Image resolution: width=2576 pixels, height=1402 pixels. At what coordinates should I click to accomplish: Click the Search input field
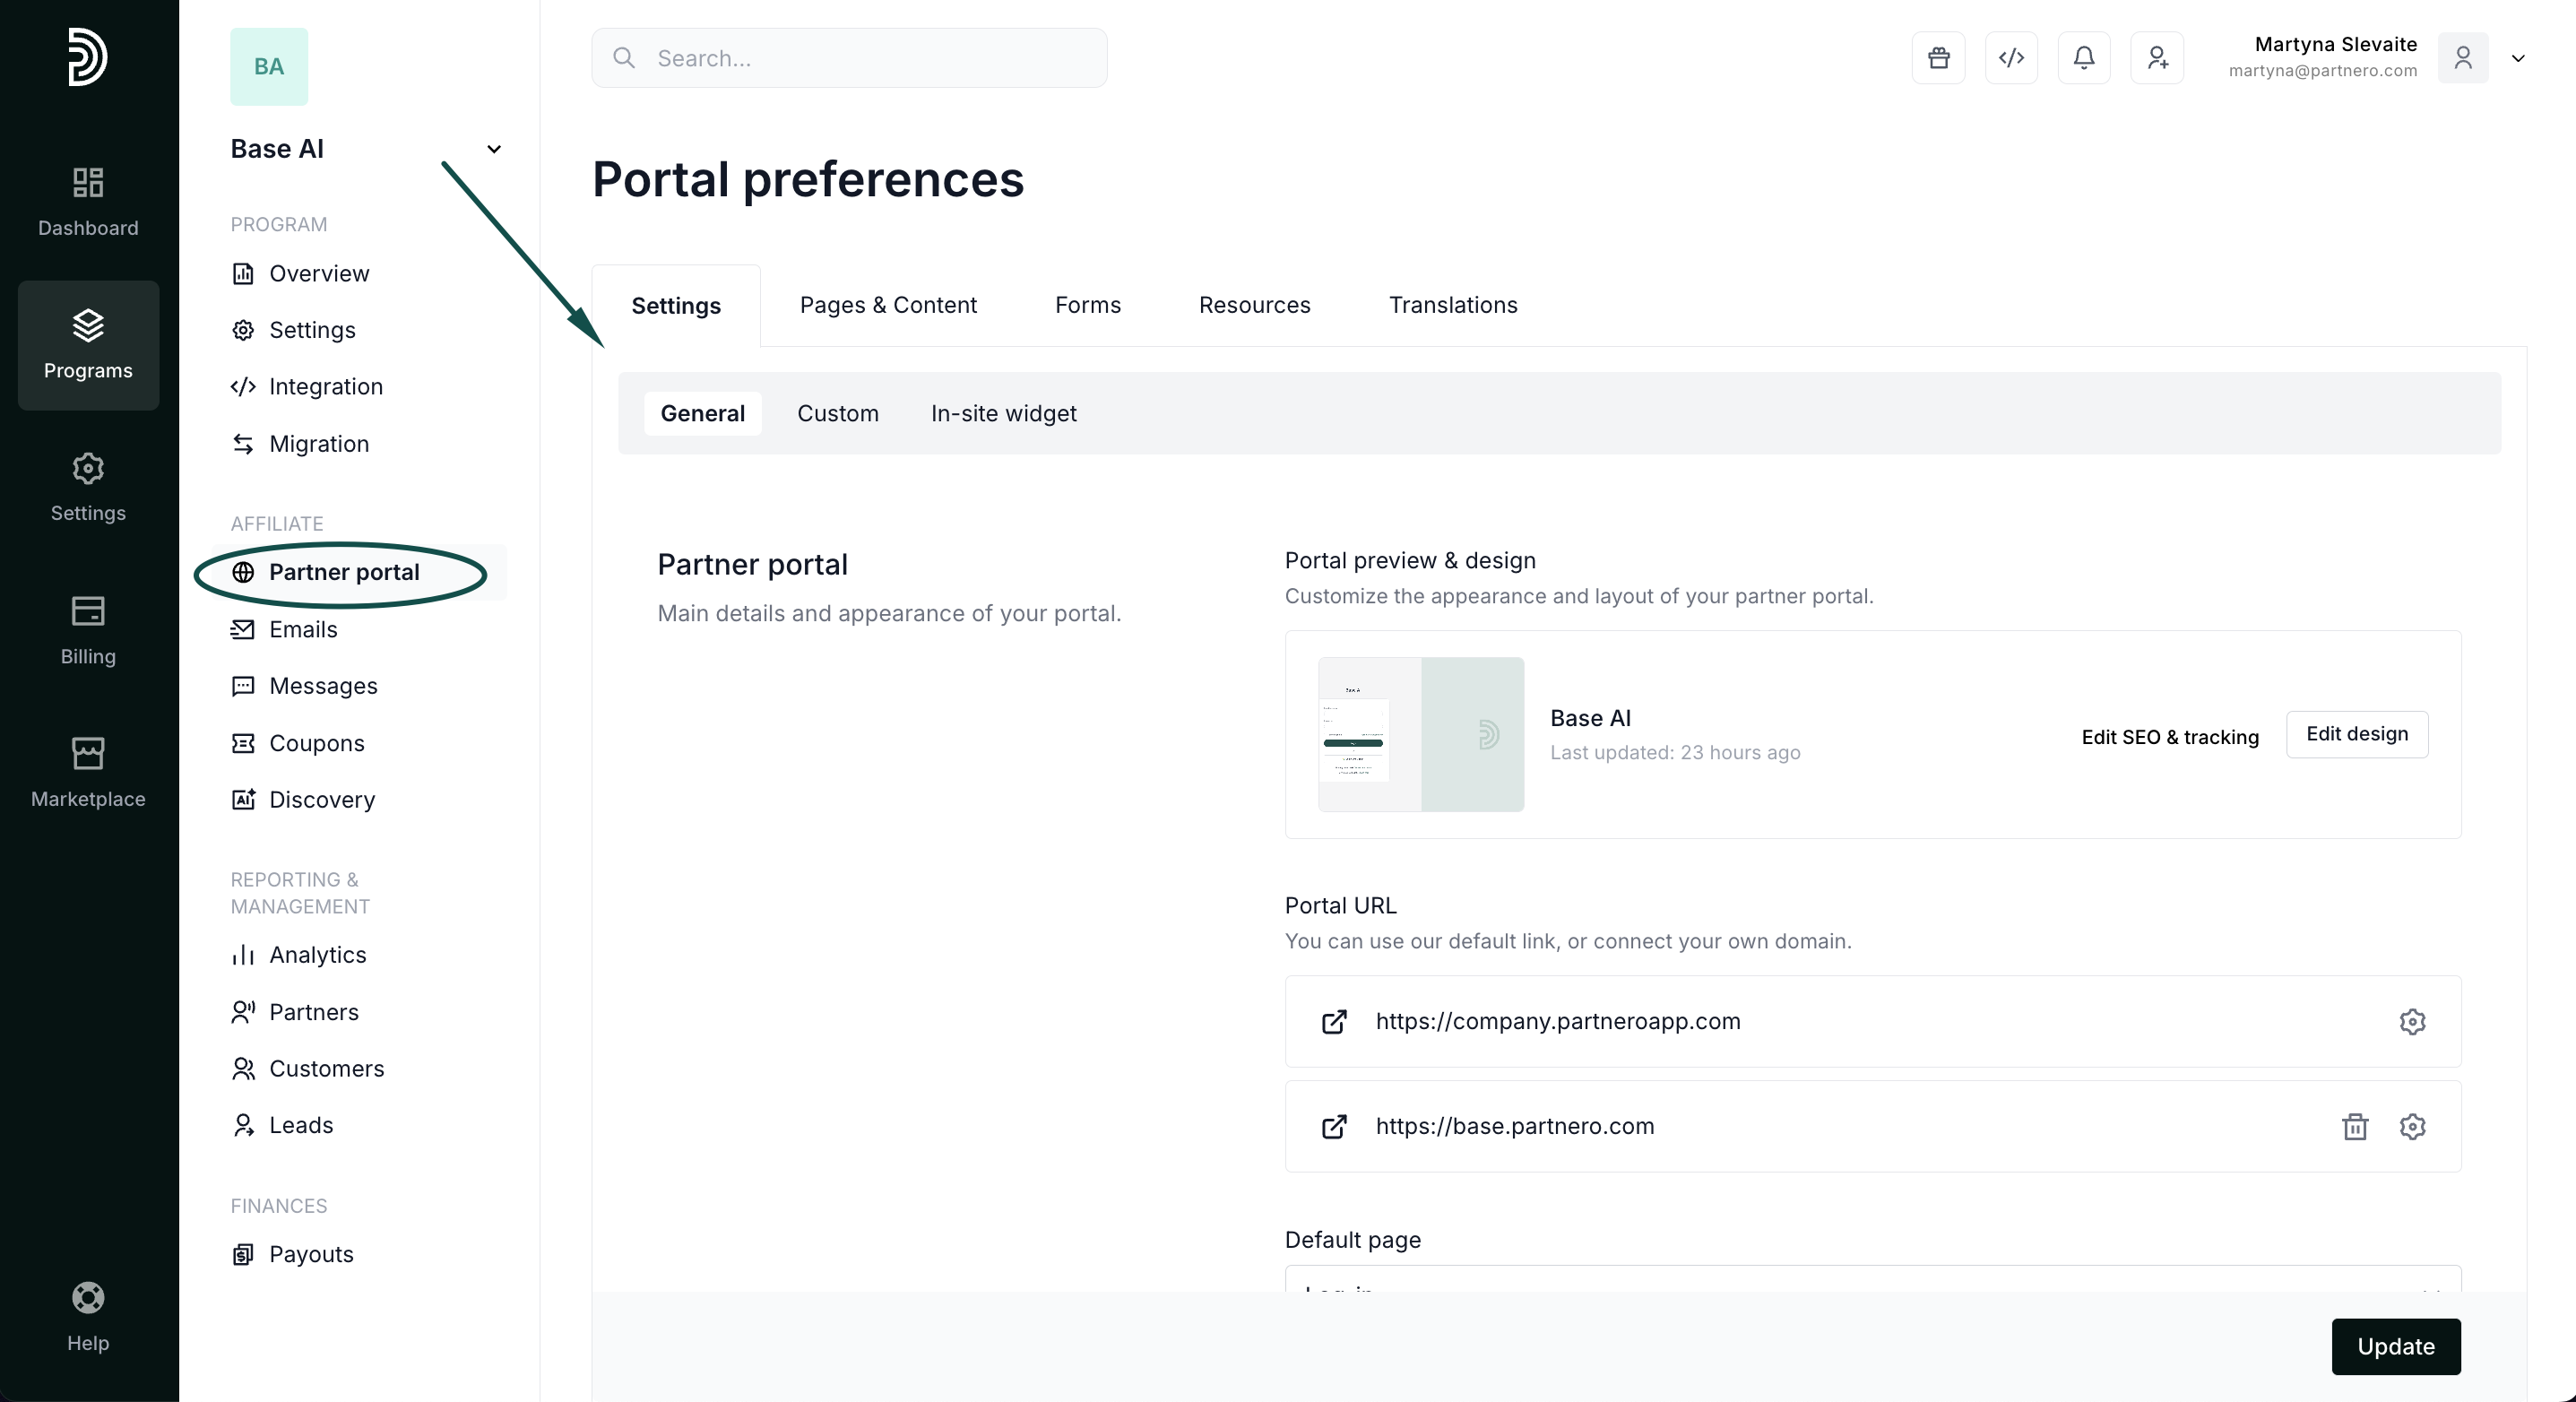850,58
